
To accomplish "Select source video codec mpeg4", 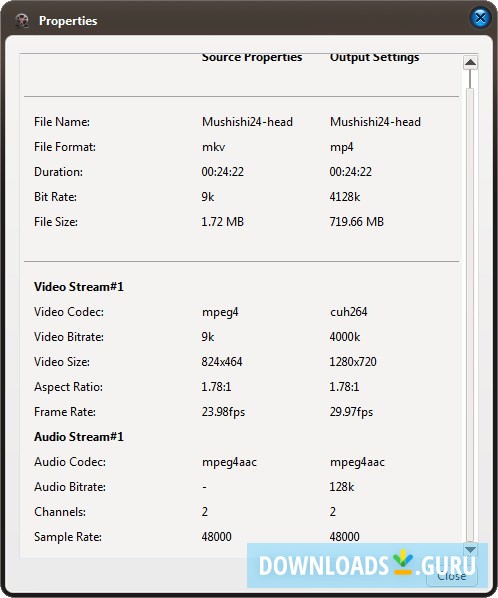I will pyautogui.click(x=220, y=312).
